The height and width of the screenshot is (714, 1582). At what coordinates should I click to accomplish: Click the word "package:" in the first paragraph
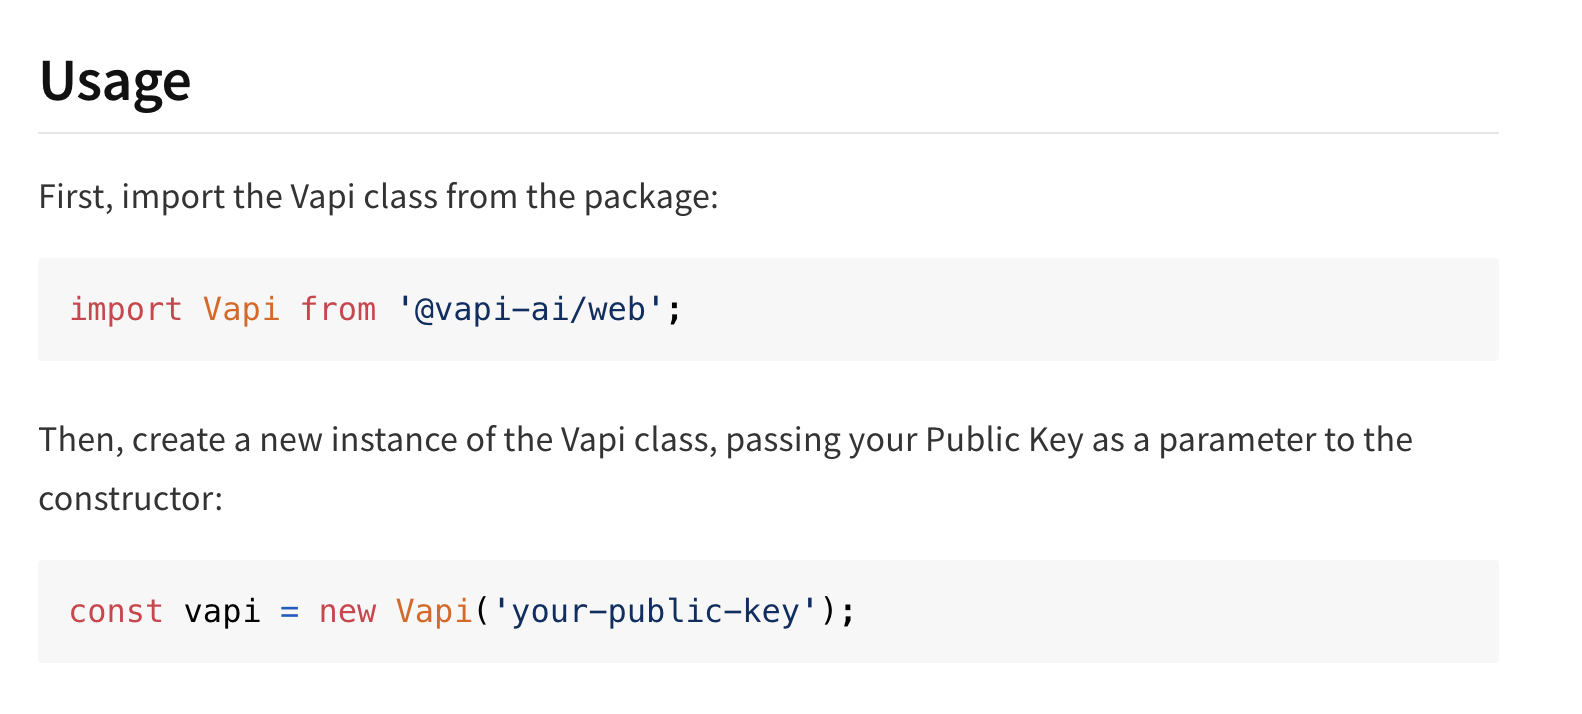click(x=651, y=197)
